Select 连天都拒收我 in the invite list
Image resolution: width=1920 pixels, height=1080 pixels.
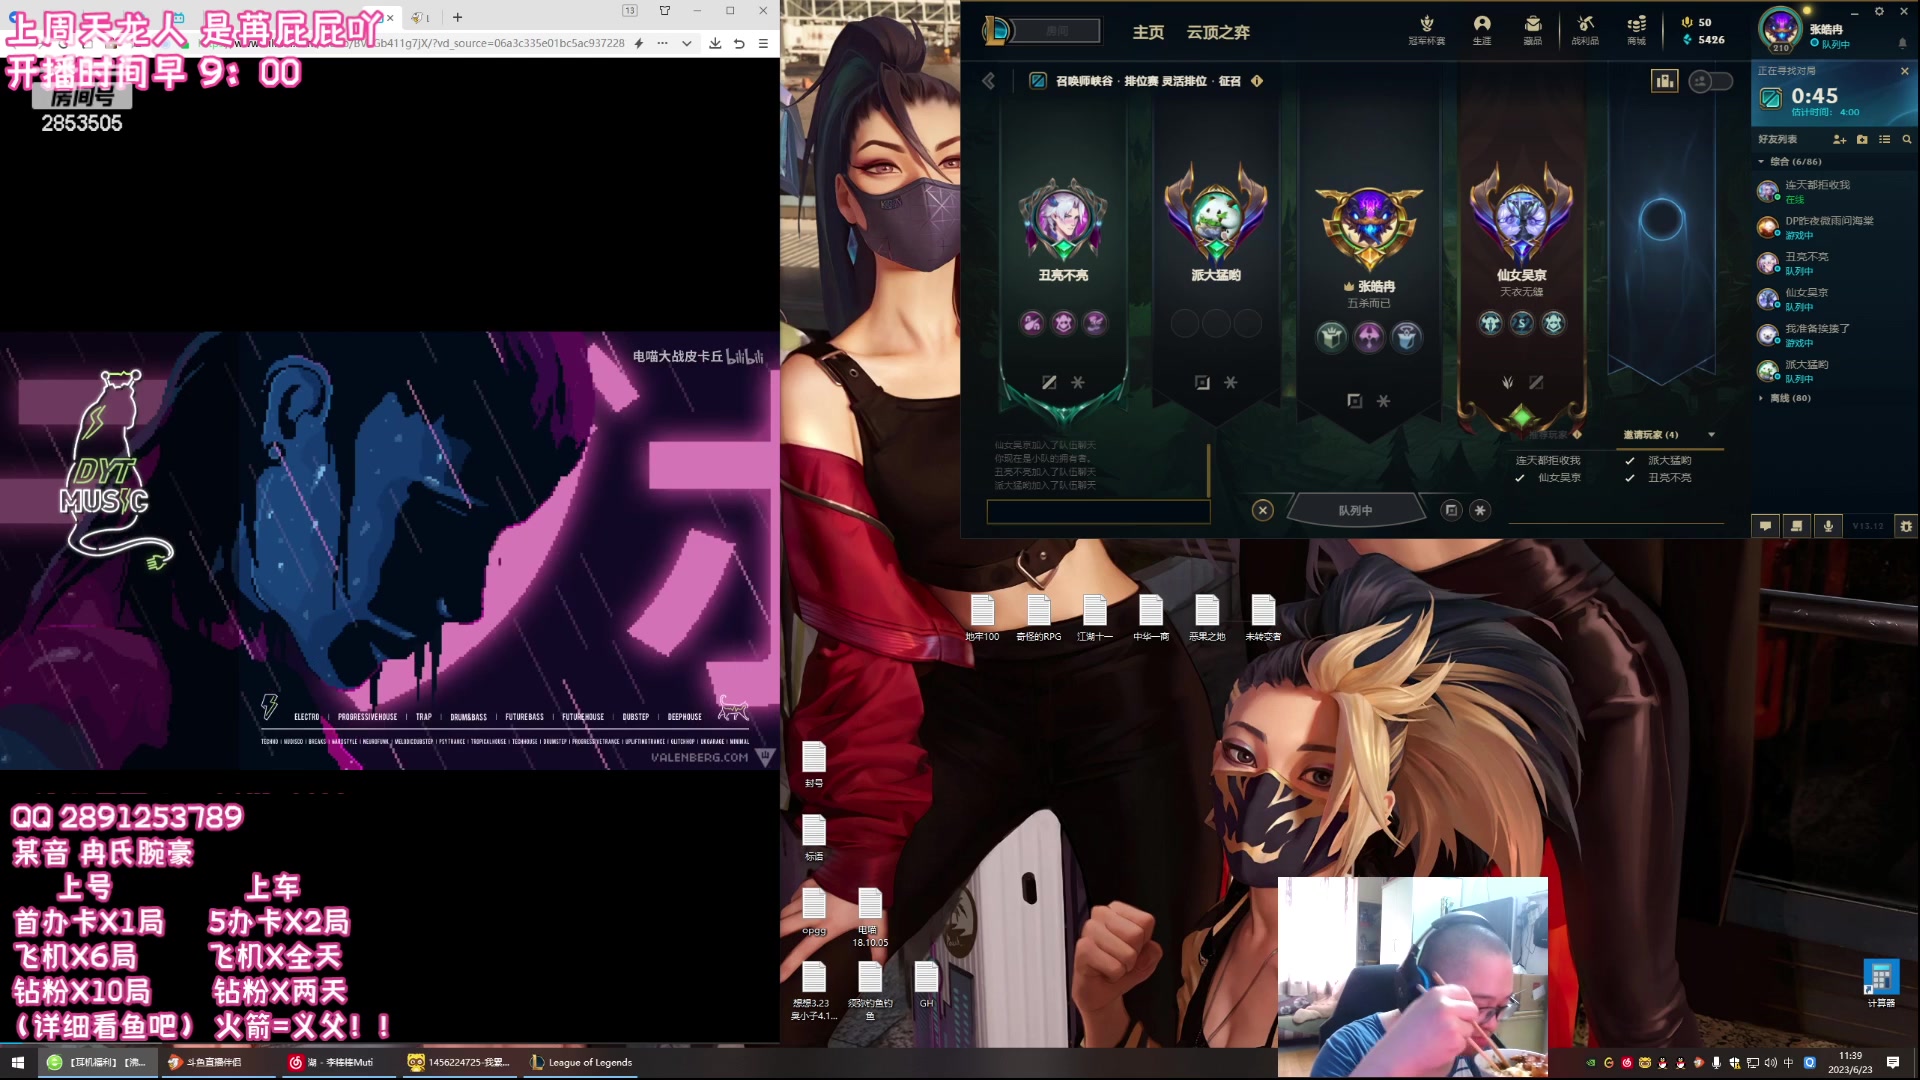[1548, 461]
